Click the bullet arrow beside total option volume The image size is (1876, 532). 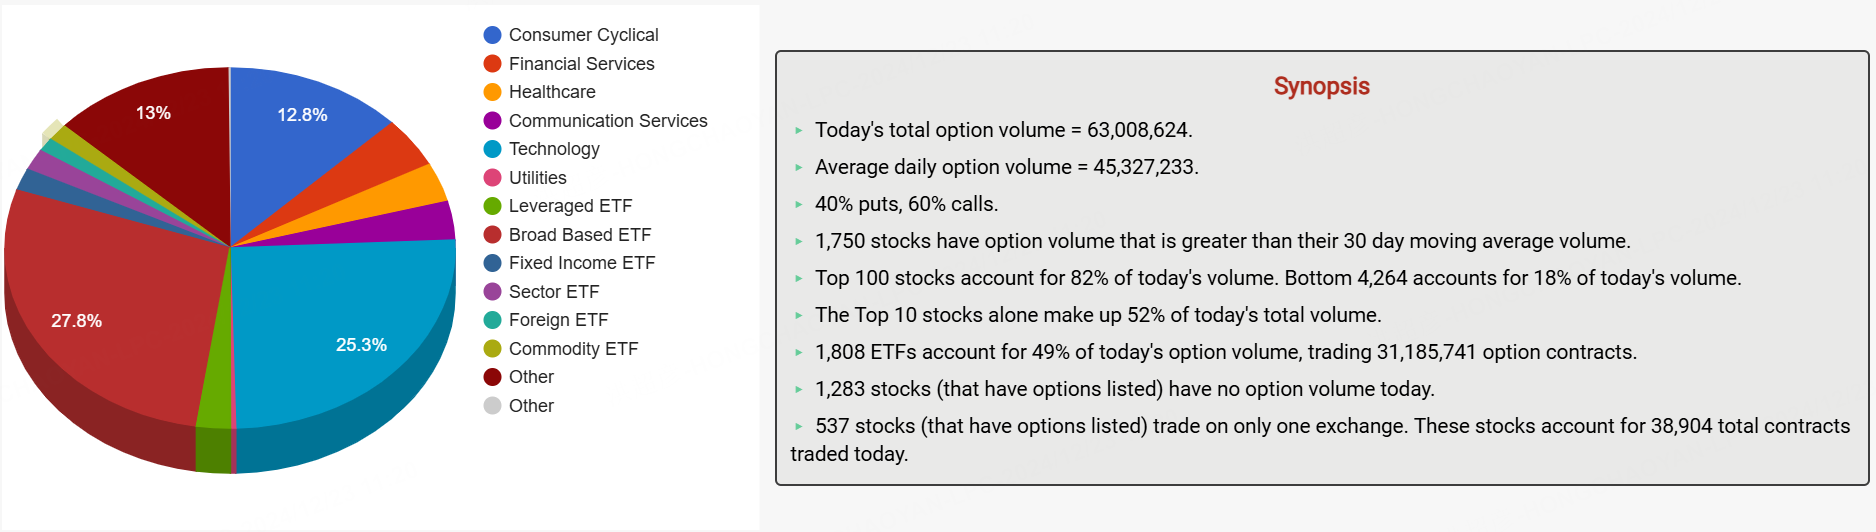(x=799, y=131)
